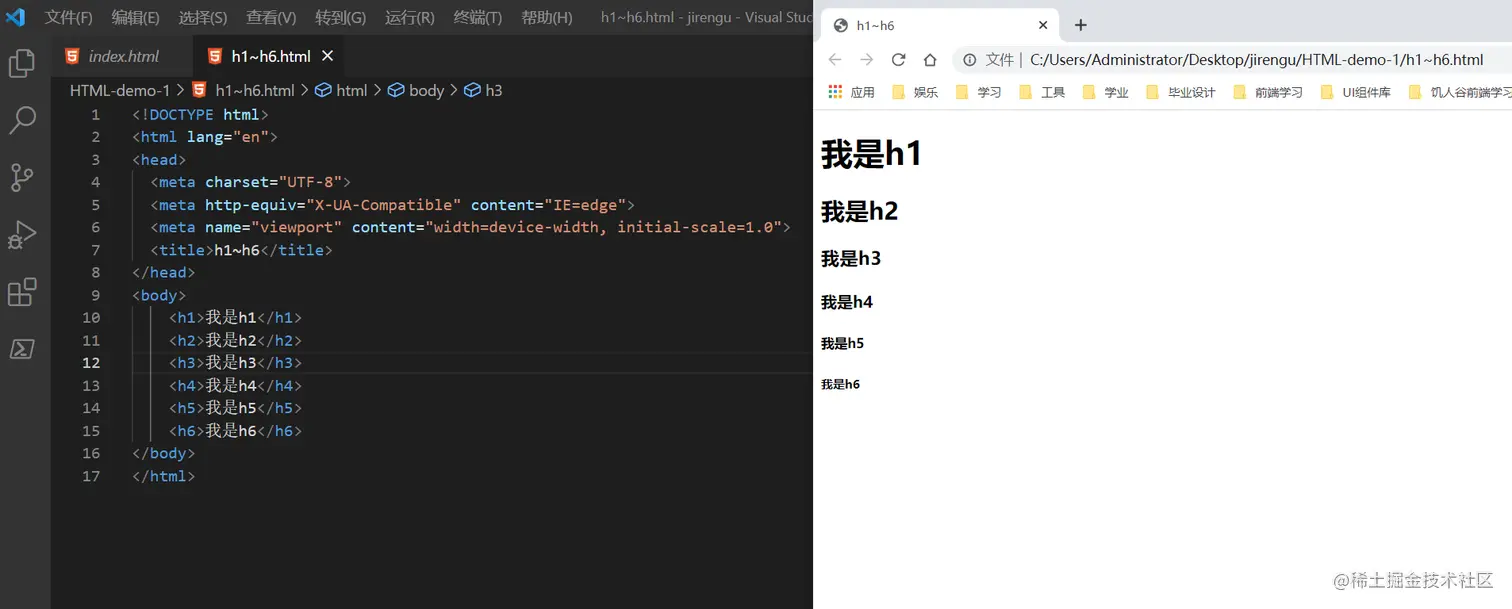Click HTML-demo-1 in the breadcrumb
This screenshot has width=1512, height=609.
point(120,90)
